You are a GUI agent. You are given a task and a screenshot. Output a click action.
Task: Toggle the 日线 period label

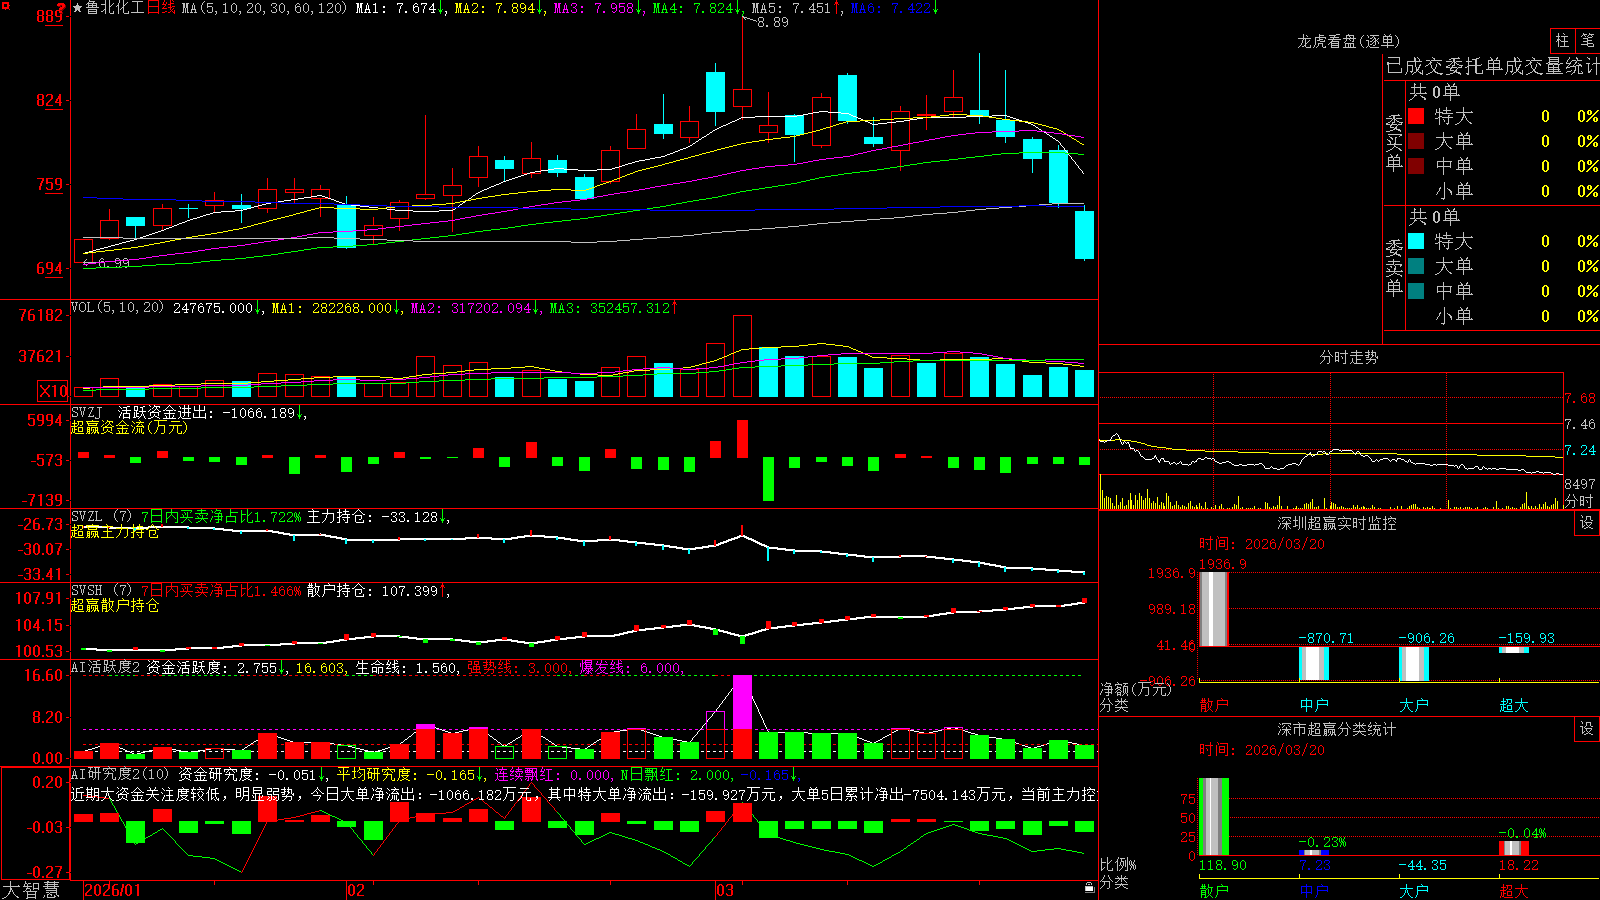coord(161,8)
